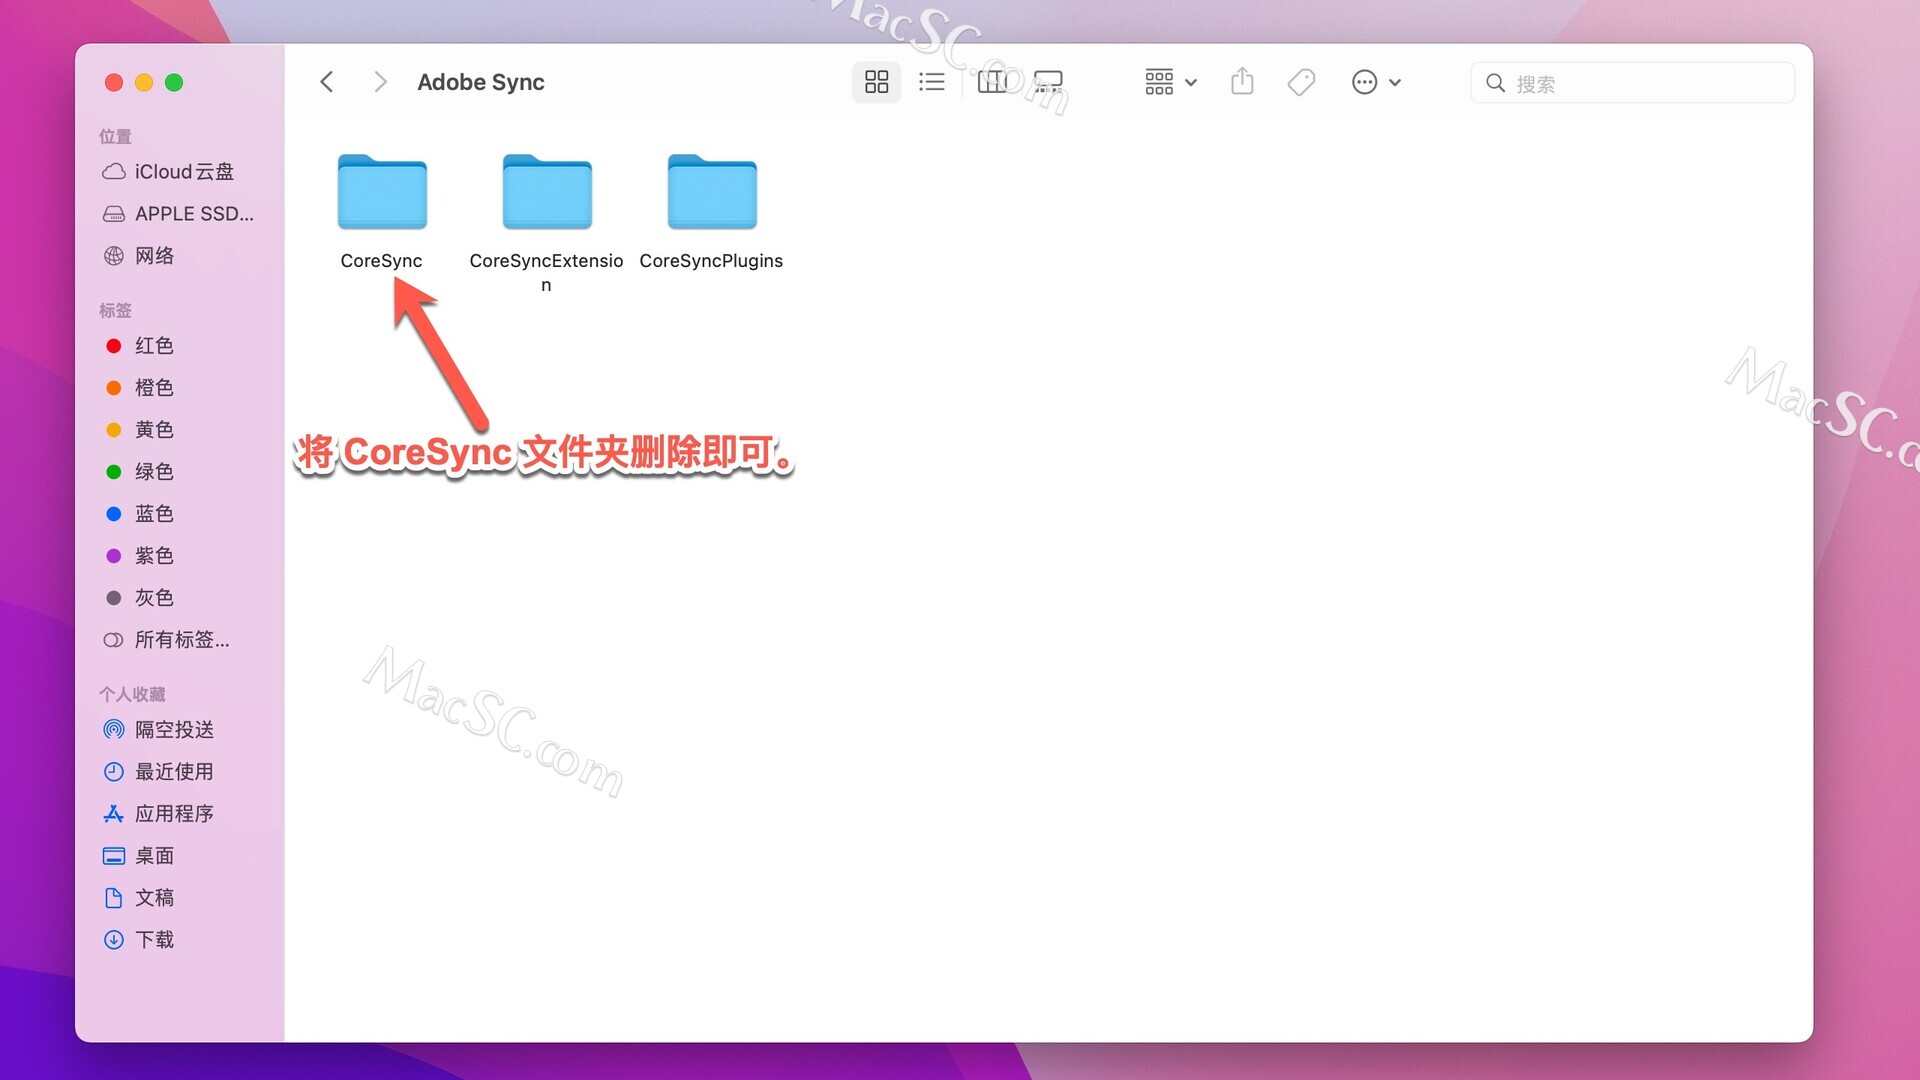1920x1080 pixels.
Task: Open the group-by options dropdown
Action: pyautogui.click(x=1170, y=82)
